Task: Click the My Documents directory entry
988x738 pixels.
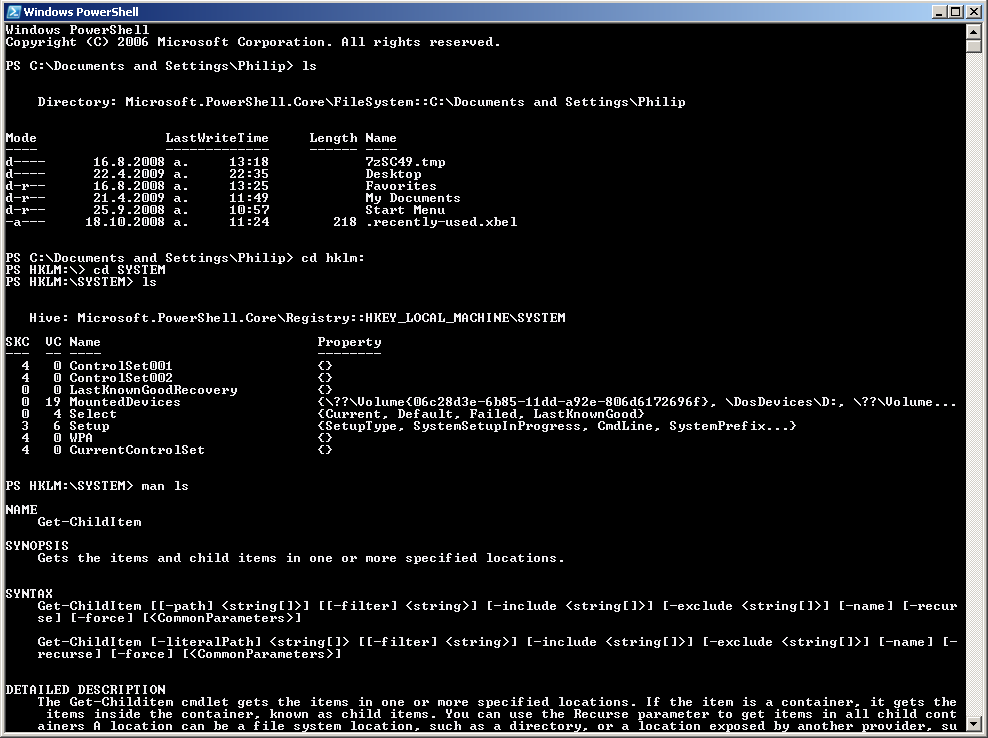Action: [x=413, y=198]
